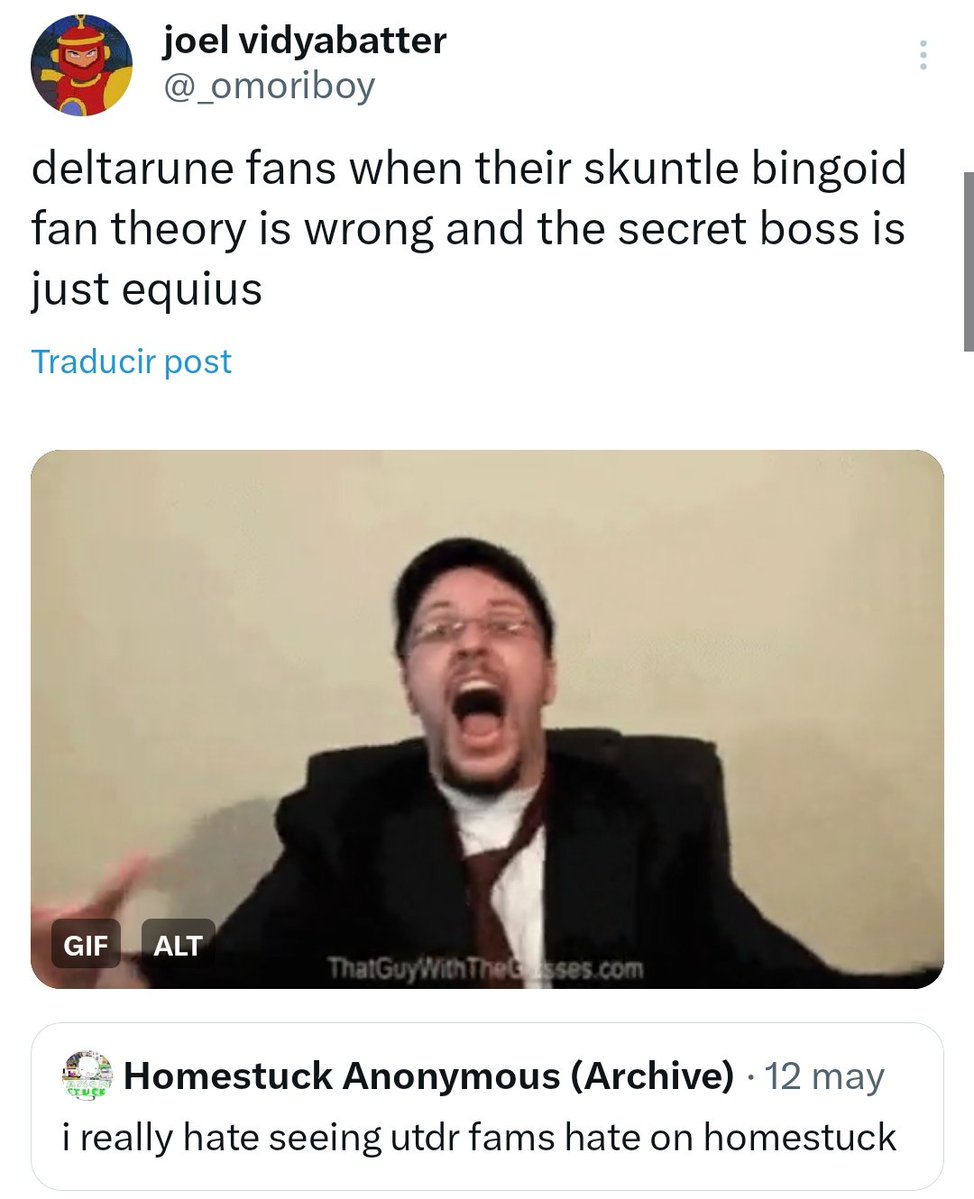Select the deltarune fans tweet text

coord(468,228)
